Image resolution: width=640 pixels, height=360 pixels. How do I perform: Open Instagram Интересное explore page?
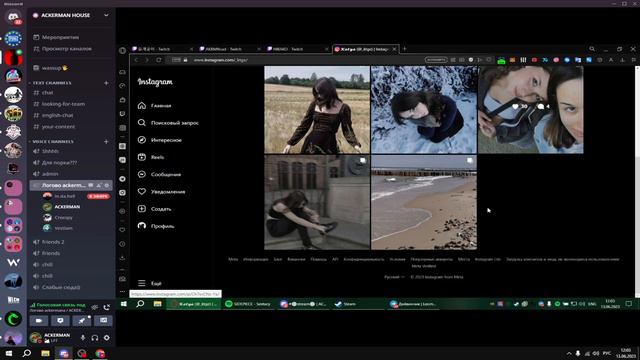(160, 140)
